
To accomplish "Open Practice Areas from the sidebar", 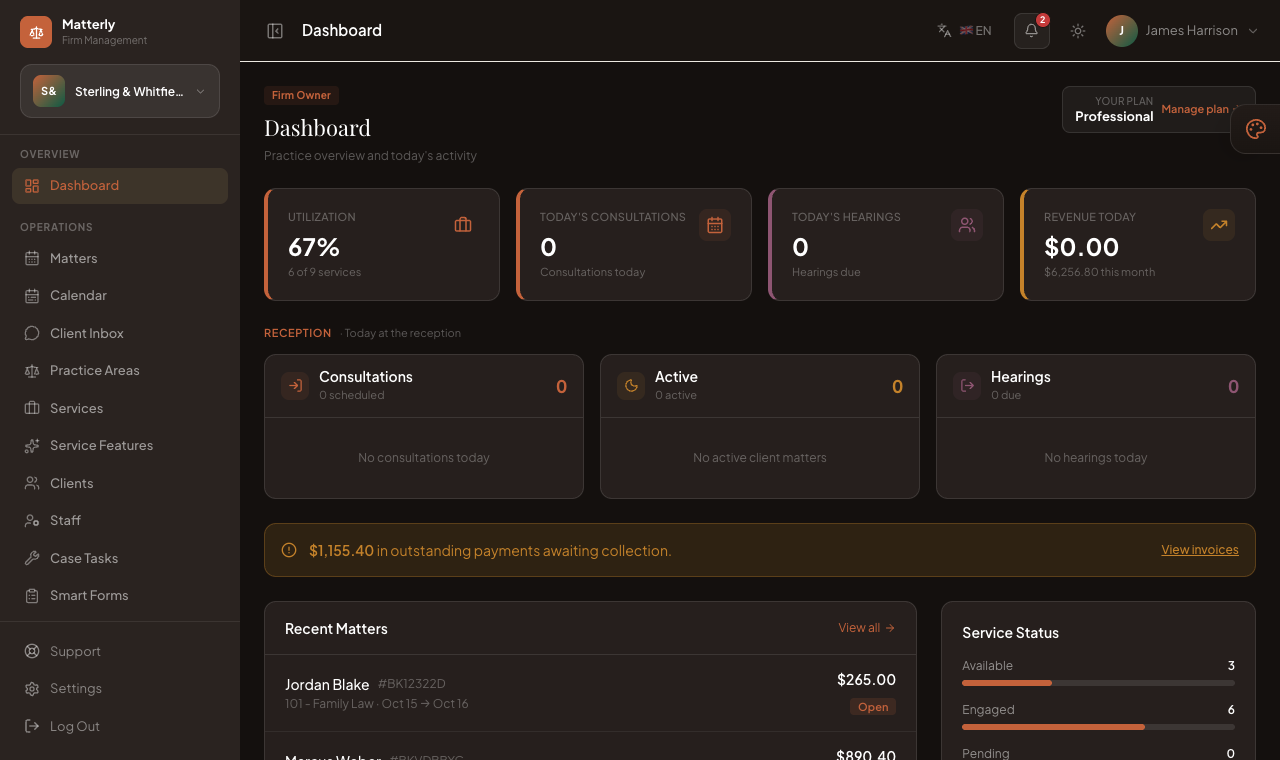I will point(120,371).
